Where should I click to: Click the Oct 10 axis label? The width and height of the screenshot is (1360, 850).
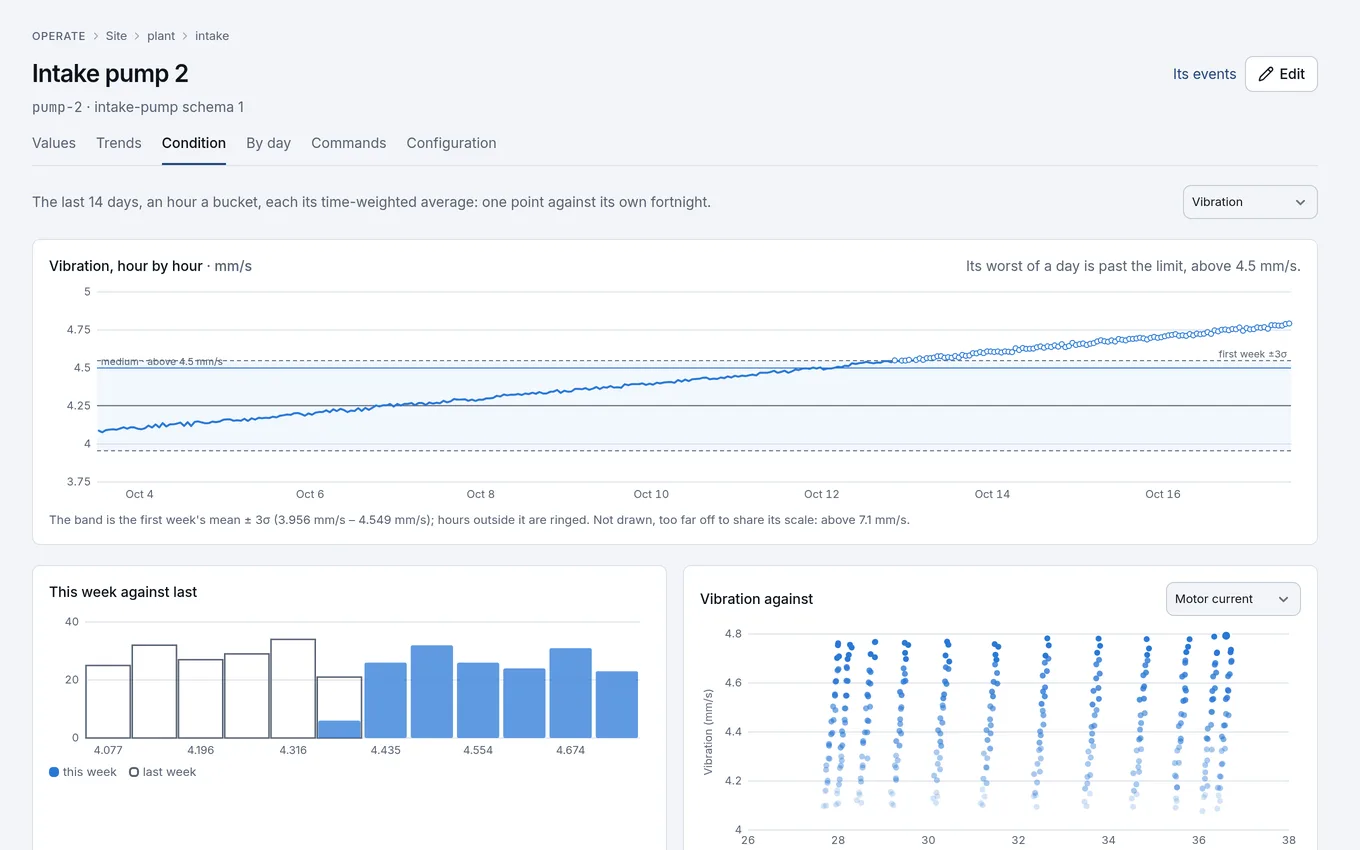(x=651, y=494)
